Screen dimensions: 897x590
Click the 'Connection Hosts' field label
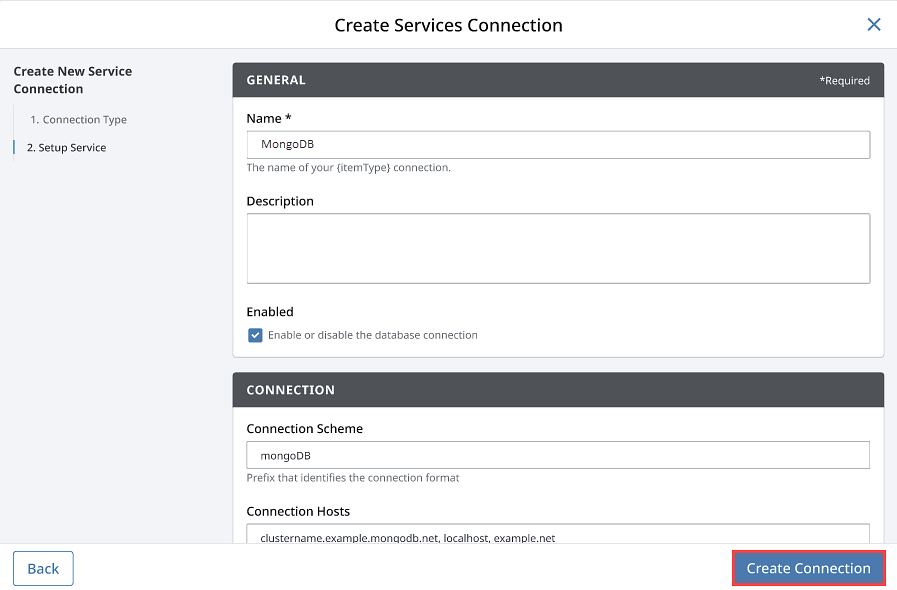(x=298, y=512)
